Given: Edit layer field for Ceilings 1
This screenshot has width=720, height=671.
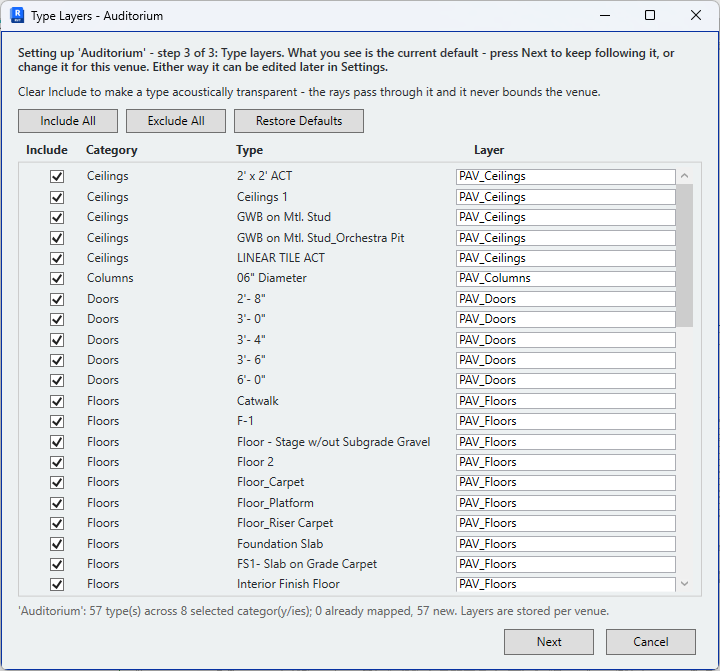Looking at the screenshot, I should (566, 197).
